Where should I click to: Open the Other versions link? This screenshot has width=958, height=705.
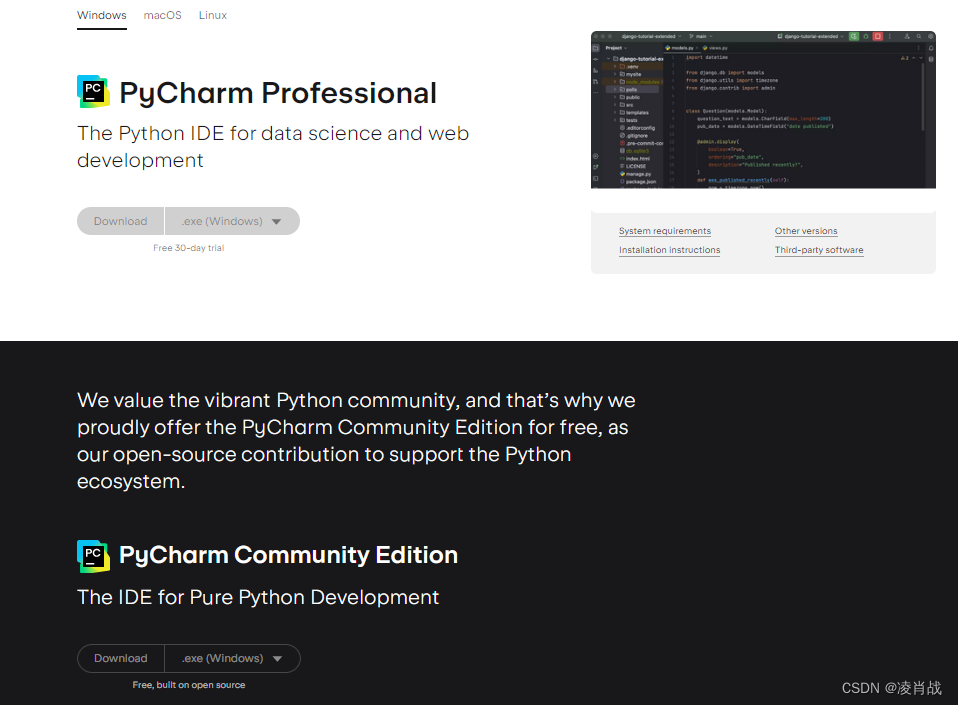pyautogui.click(x=806, y=231)
